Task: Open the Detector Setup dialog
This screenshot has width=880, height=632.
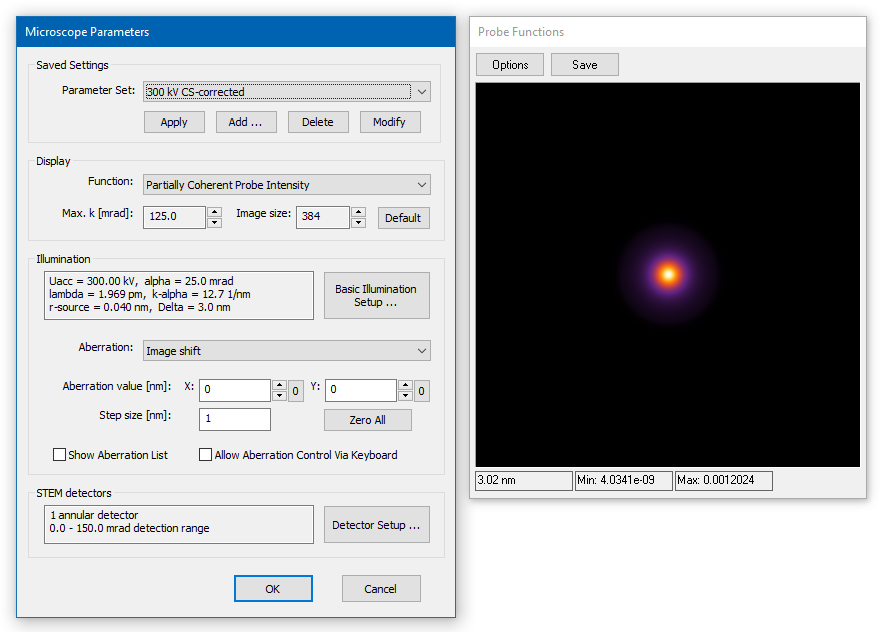Action: [376, 524]
